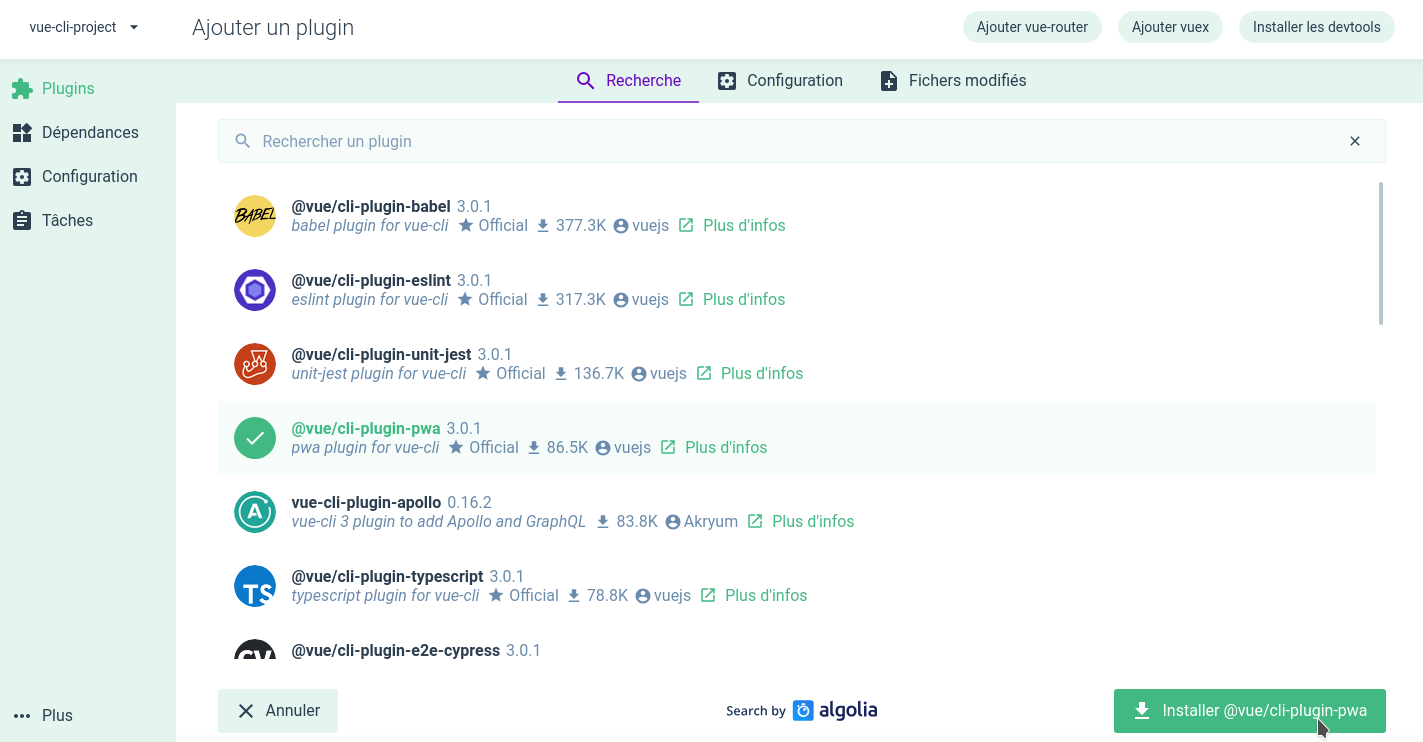Click inside the Rechercher un plugin field

[x=700, y=141]
